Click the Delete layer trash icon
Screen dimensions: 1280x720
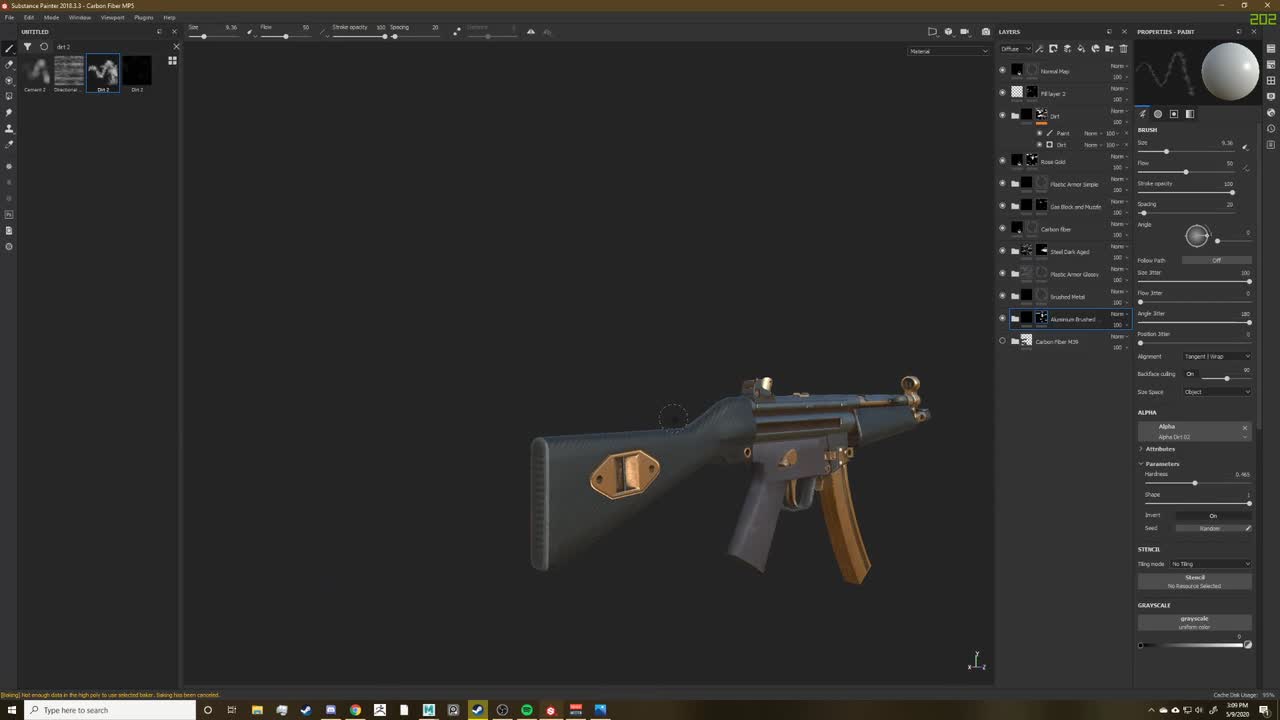pos(1123,48)
